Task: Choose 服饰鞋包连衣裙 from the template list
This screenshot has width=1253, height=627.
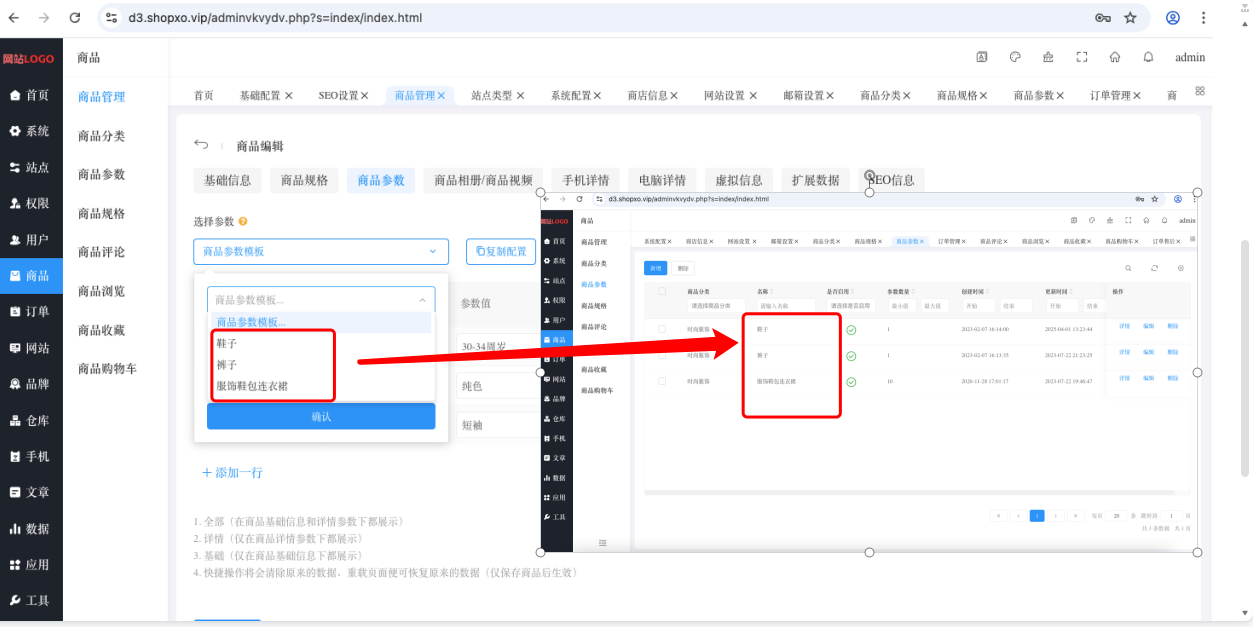Action: [321, 386]
